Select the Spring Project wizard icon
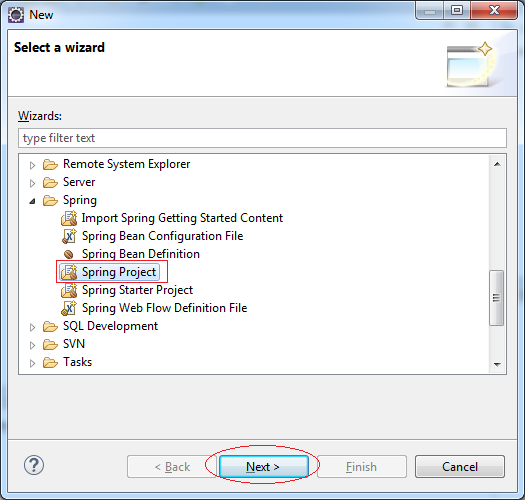 (69, 272)
